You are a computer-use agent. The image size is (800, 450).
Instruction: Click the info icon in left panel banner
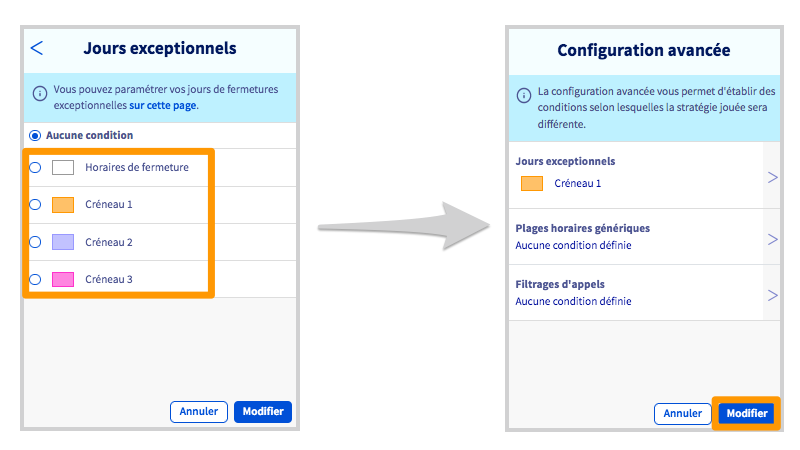coord(40,92)
